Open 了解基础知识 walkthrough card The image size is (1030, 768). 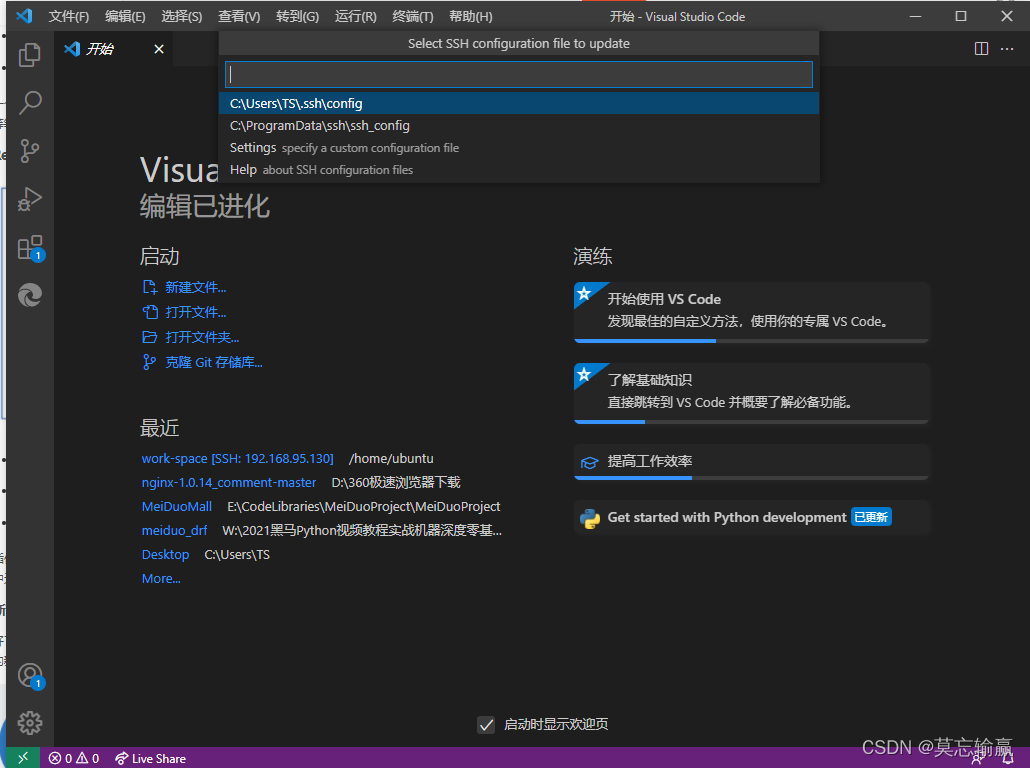tap(751, 393)
